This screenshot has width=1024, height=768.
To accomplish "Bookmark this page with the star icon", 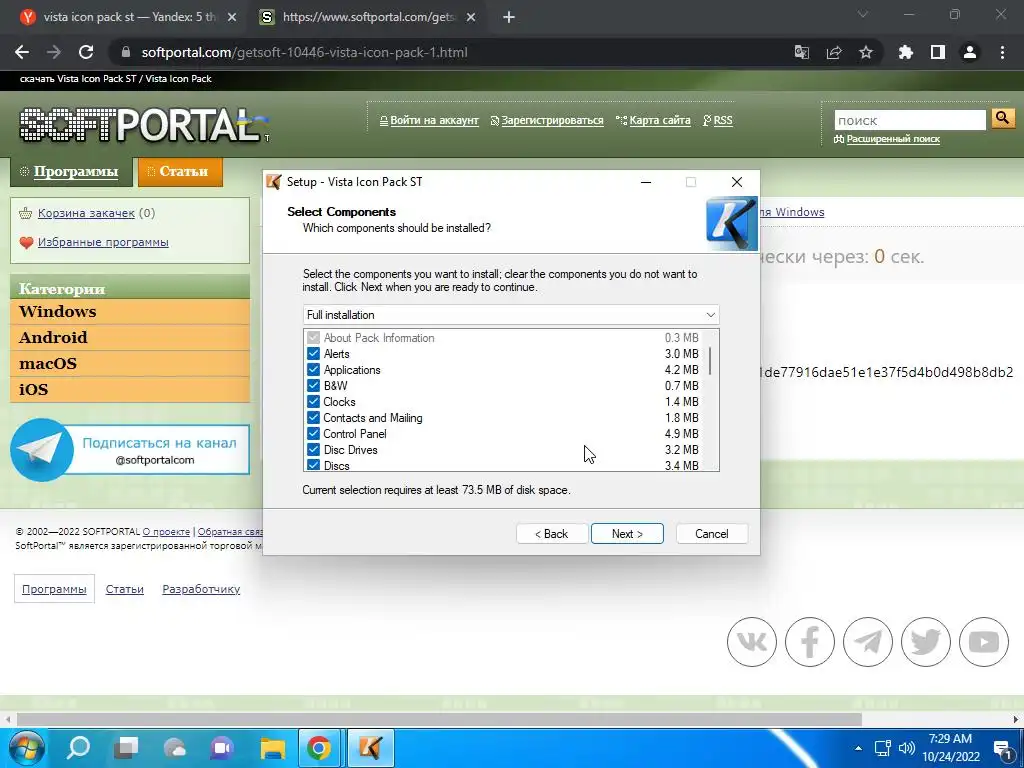I will 866,52.
